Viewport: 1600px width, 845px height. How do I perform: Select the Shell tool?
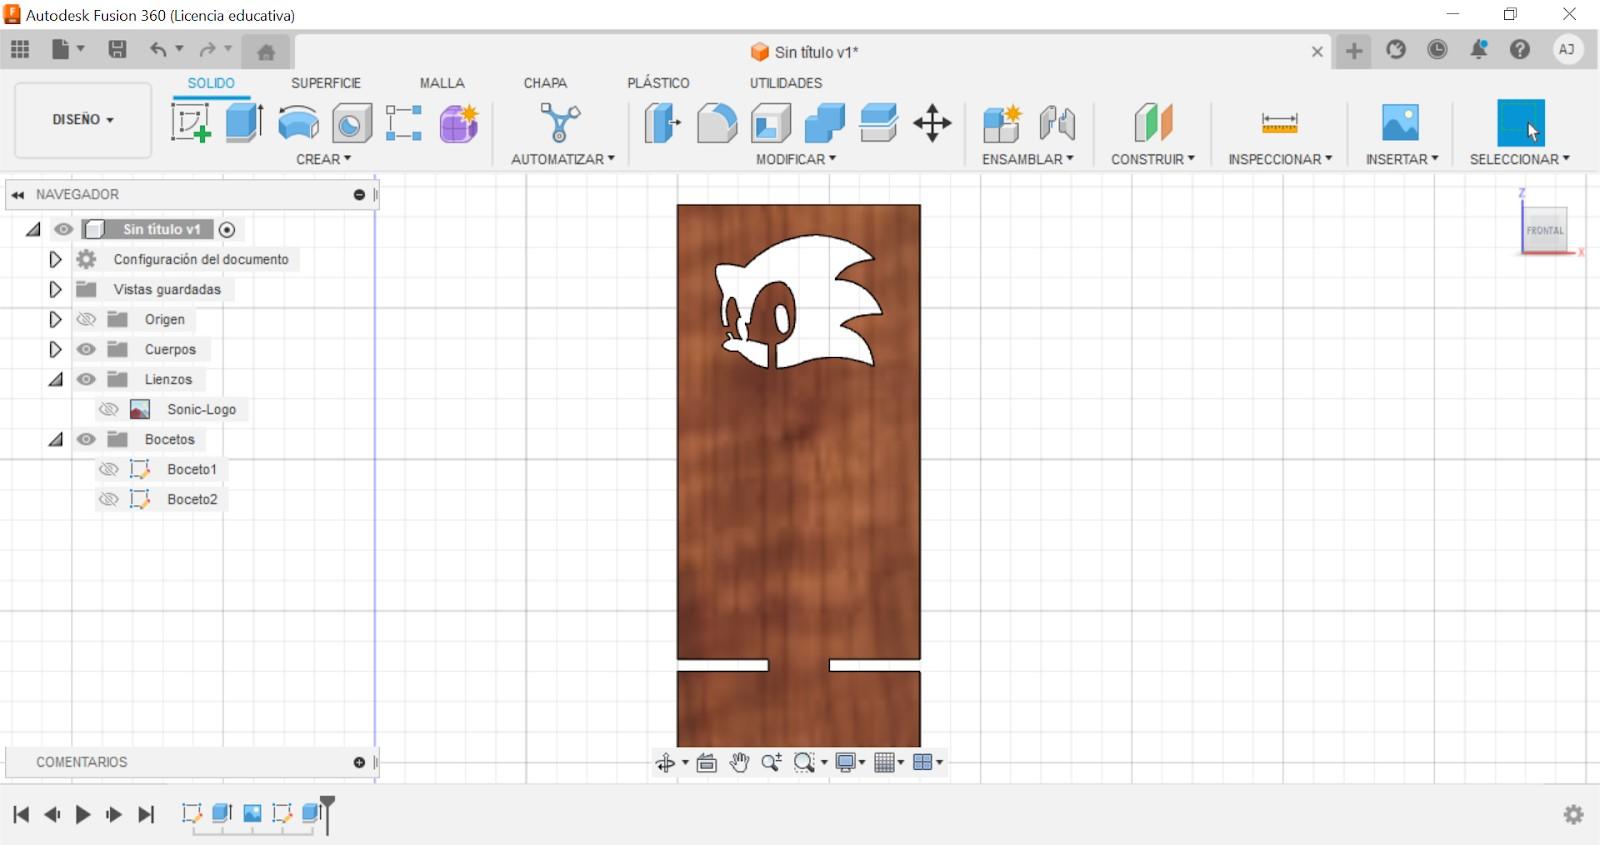tap(771, 123)
